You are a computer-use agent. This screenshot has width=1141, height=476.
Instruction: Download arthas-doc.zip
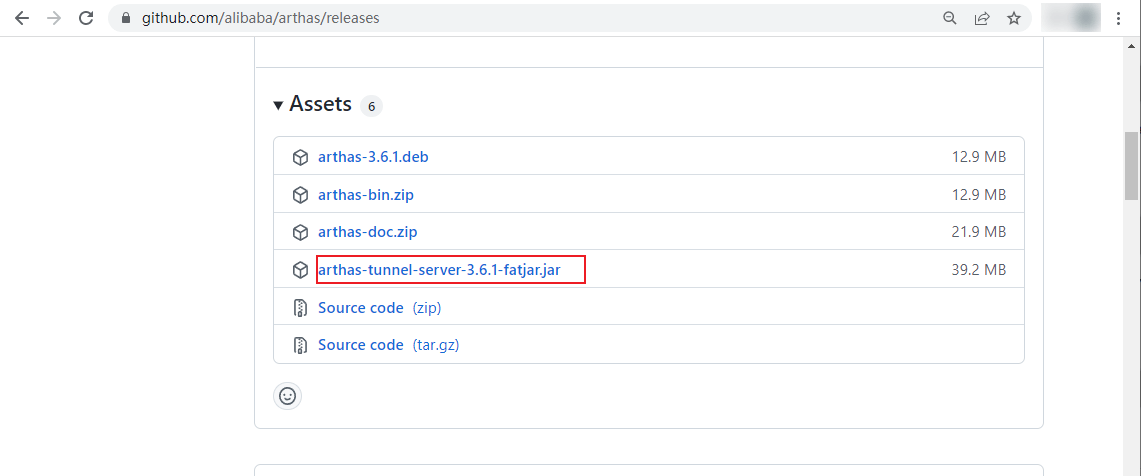tap(367, 232)
